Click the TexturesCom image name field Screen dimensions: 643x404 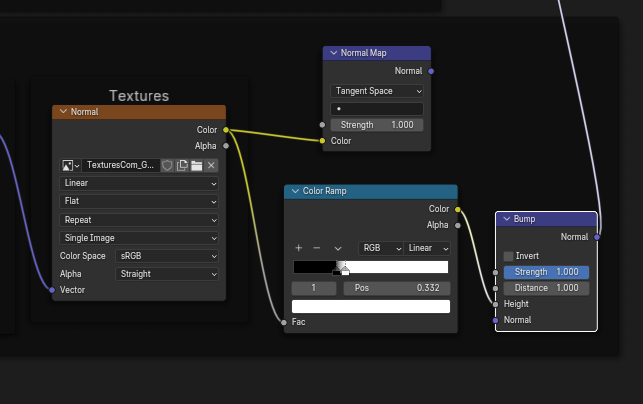point(121,165)
